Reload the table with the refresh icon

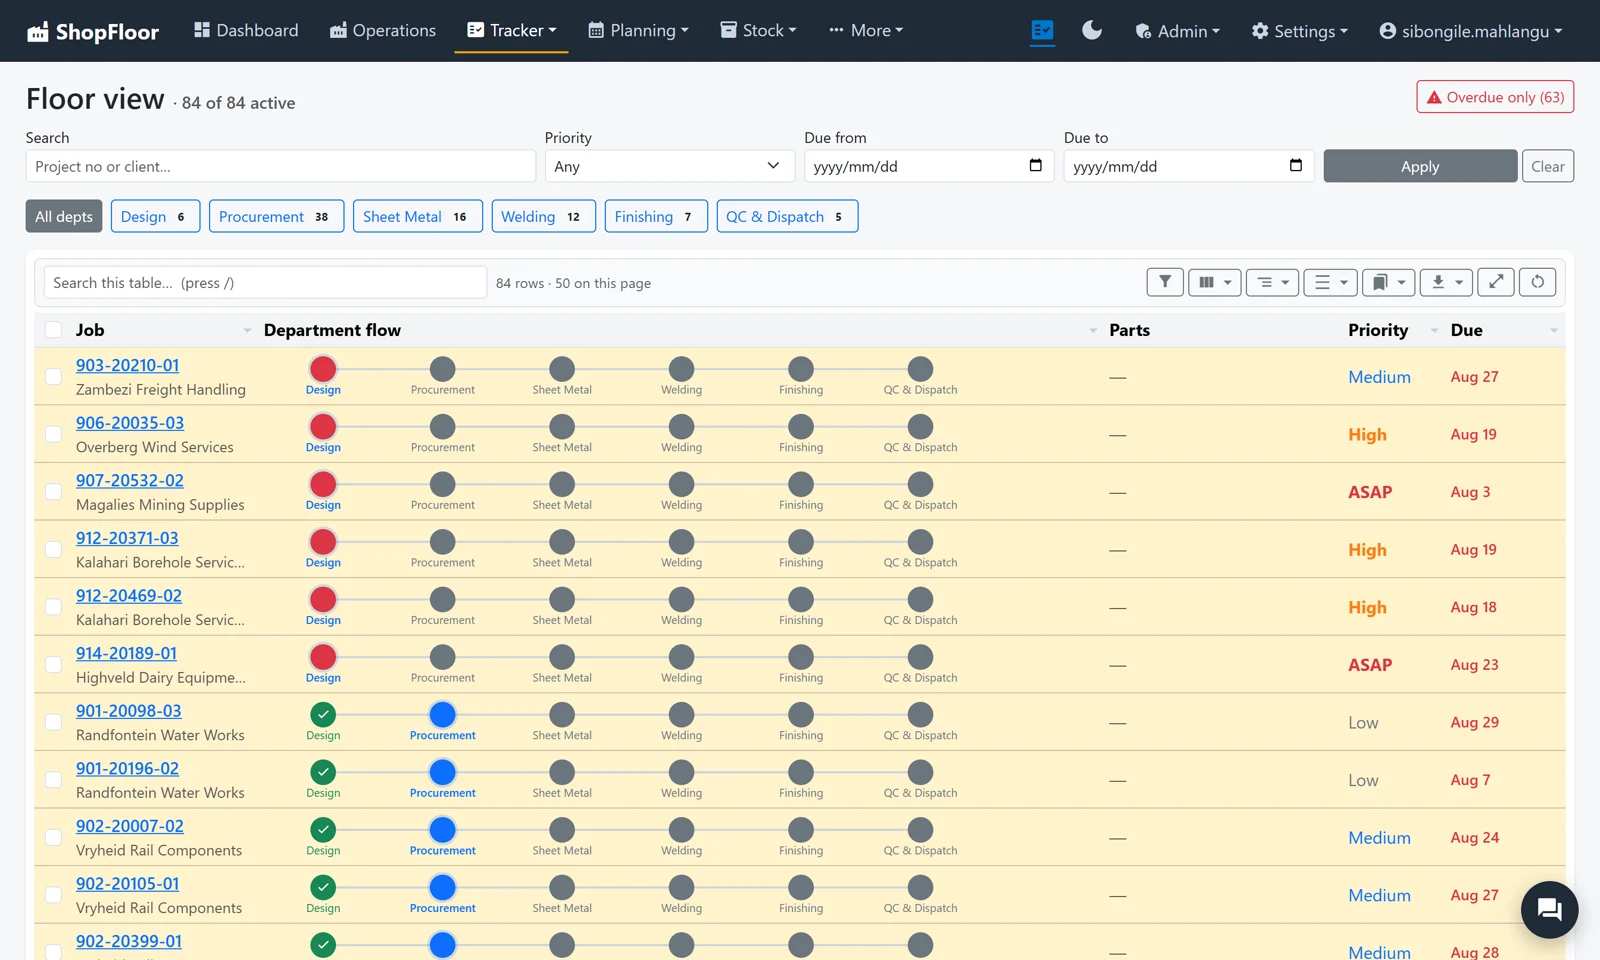click(1537, 282)
